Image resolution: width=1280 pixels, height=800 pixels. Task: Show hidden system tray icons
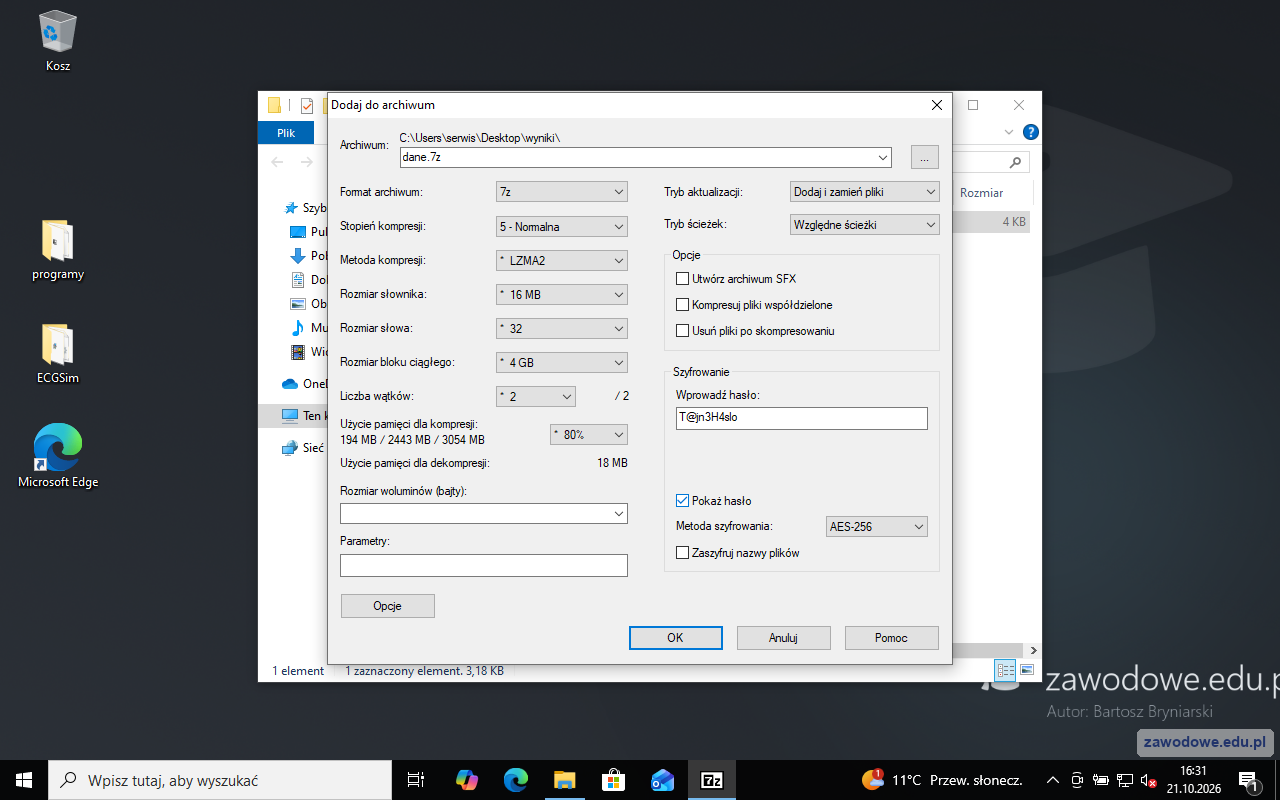[1052, 780]
